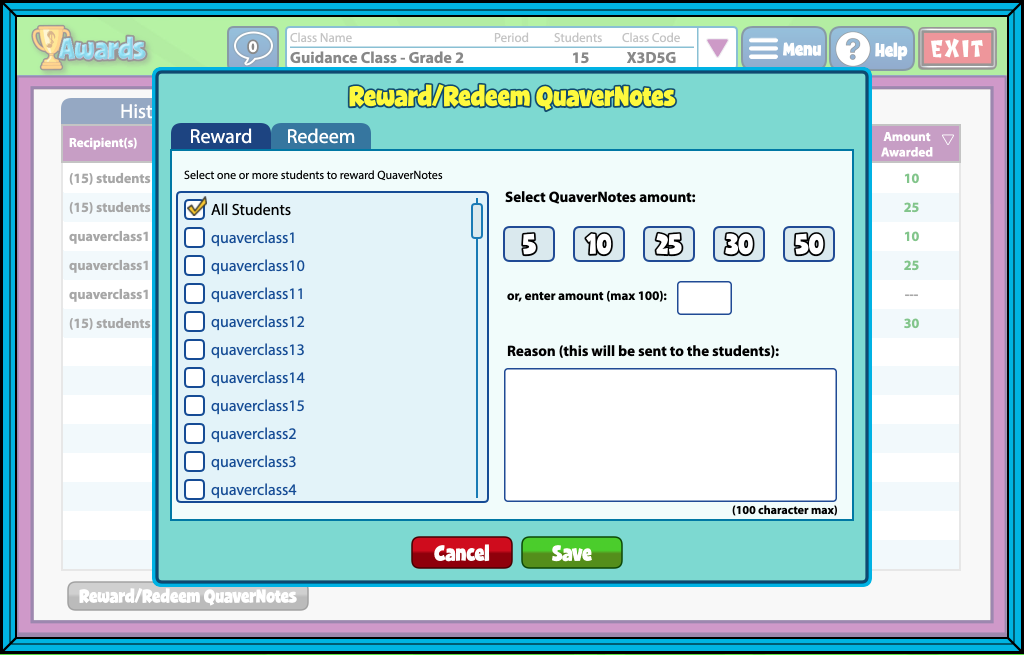Check the quaverclass4 checkbox

(x=195, y=490)
